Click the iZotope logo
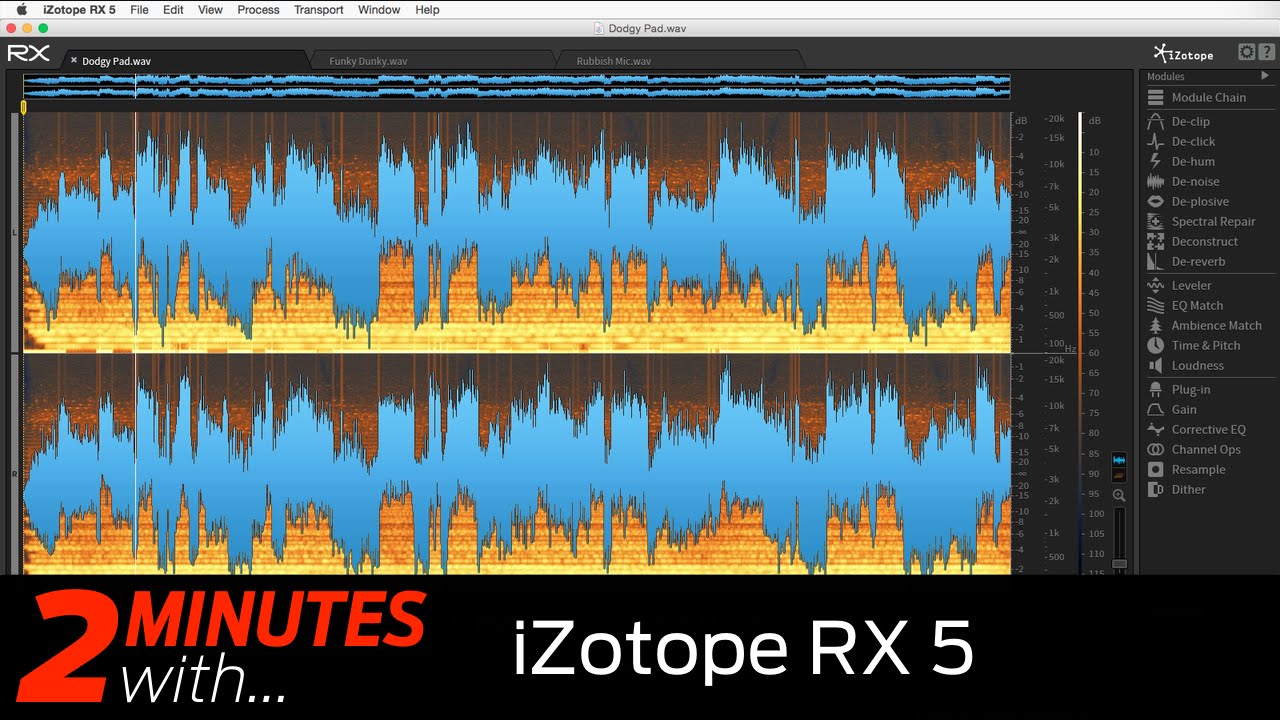This screenshot has height=720, width=1280. (1183, 53)
